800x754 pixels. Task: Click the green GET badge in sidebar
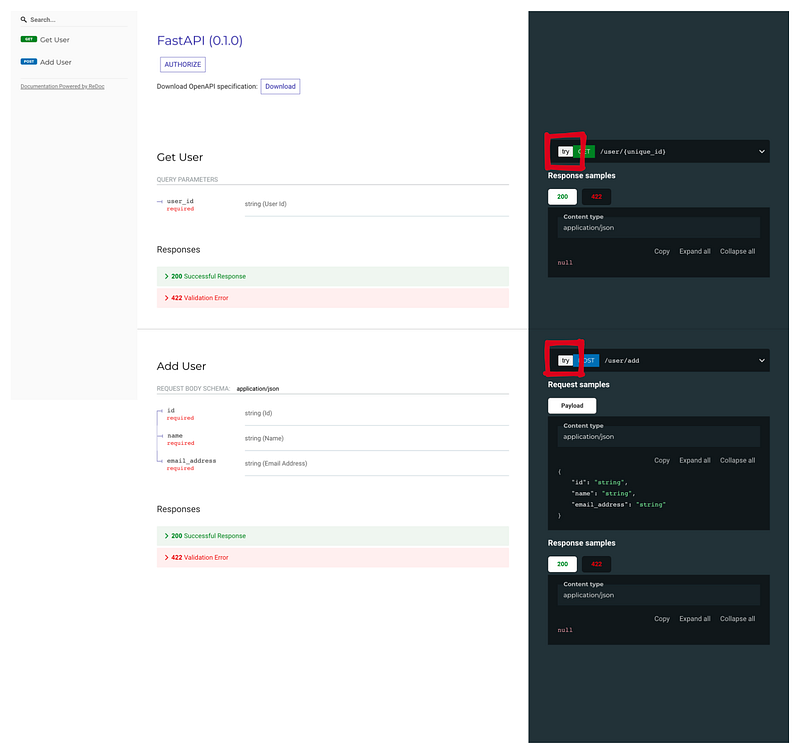click(29, 39)
